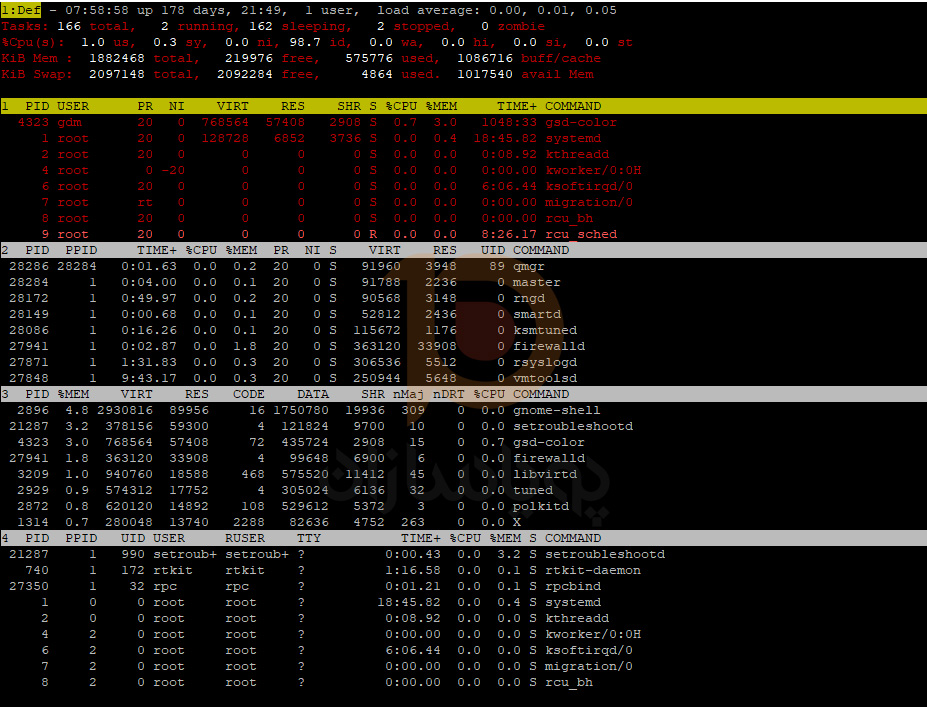927x707 pixels.
Task: Click TIME+ header in yellow header row
Action: [516, 106]
